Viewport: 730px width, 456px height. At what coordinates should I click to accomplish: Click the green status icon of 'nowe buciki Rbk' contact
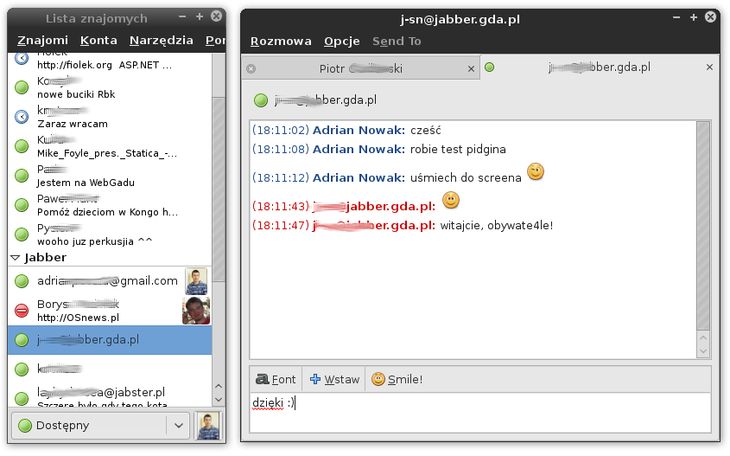(x=21, y=87)
